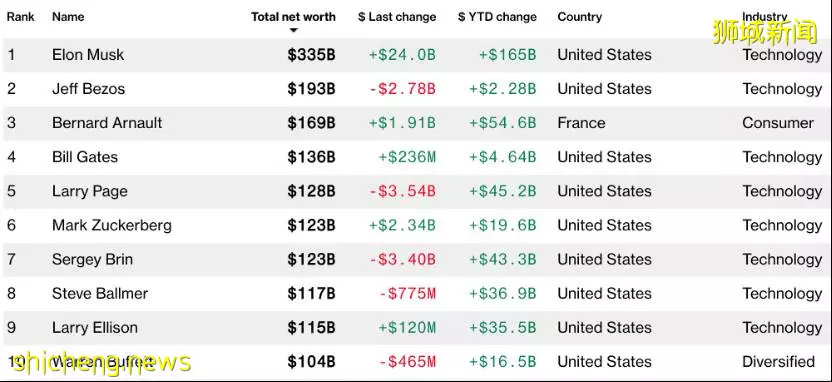Click the Rank column header
Screen dimensions: 832x382
pos(21,17)
